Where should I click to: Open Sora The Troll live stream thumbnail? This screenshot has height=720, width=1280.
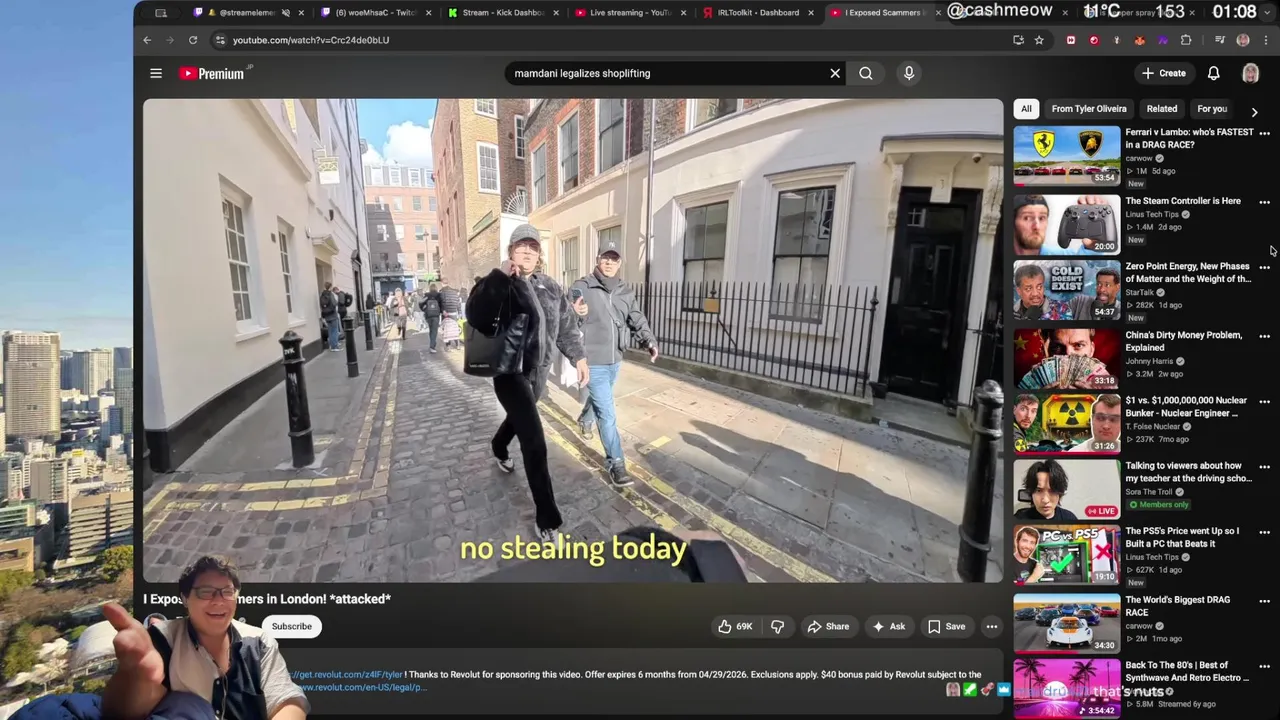pyautogui.click(x=1067, y=489)
